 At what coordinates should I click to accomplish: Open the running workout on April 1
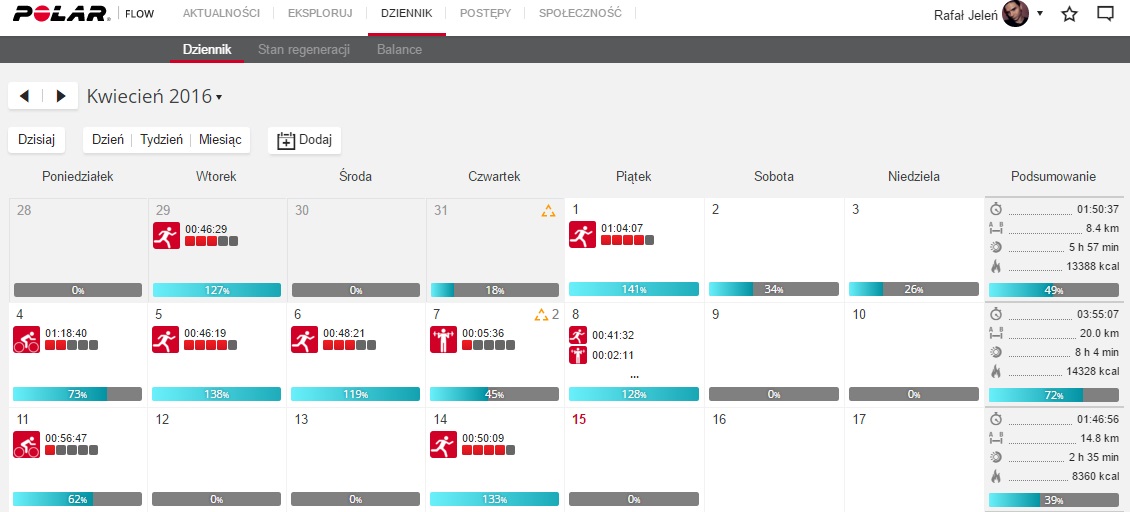click(582, 235)
